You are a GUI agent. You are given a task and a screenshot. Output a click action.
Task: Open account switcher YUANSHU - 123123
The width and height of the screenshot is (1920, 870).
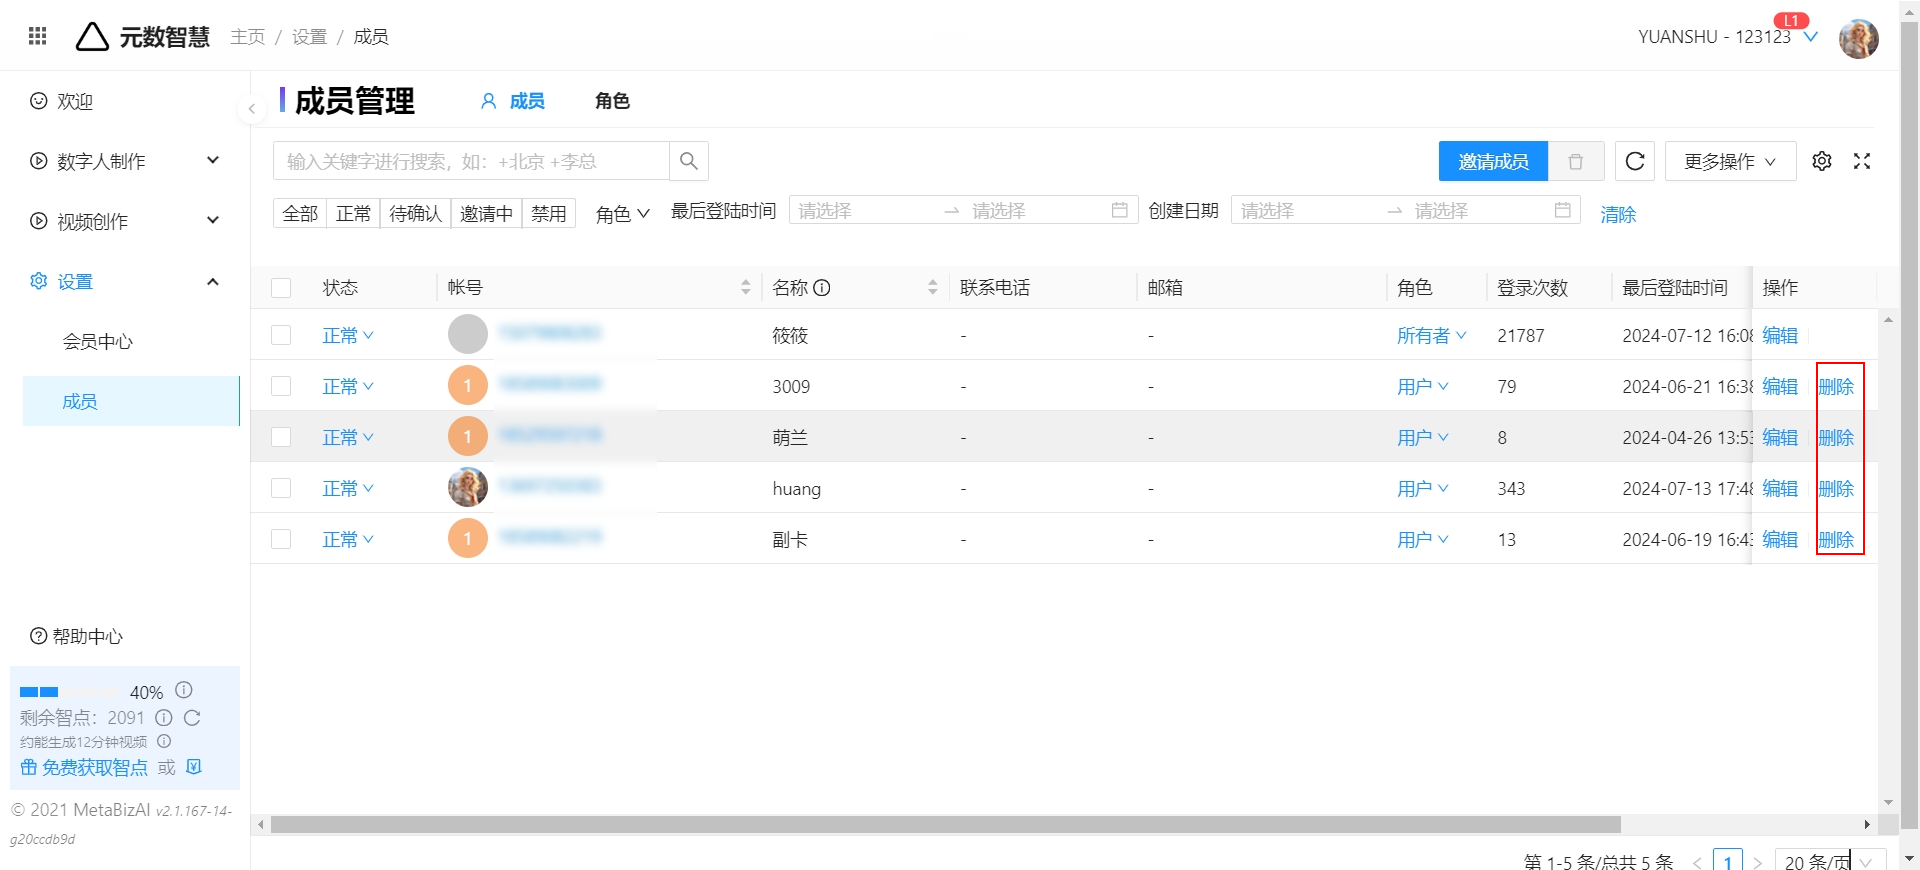click(x=1727, y=36)
